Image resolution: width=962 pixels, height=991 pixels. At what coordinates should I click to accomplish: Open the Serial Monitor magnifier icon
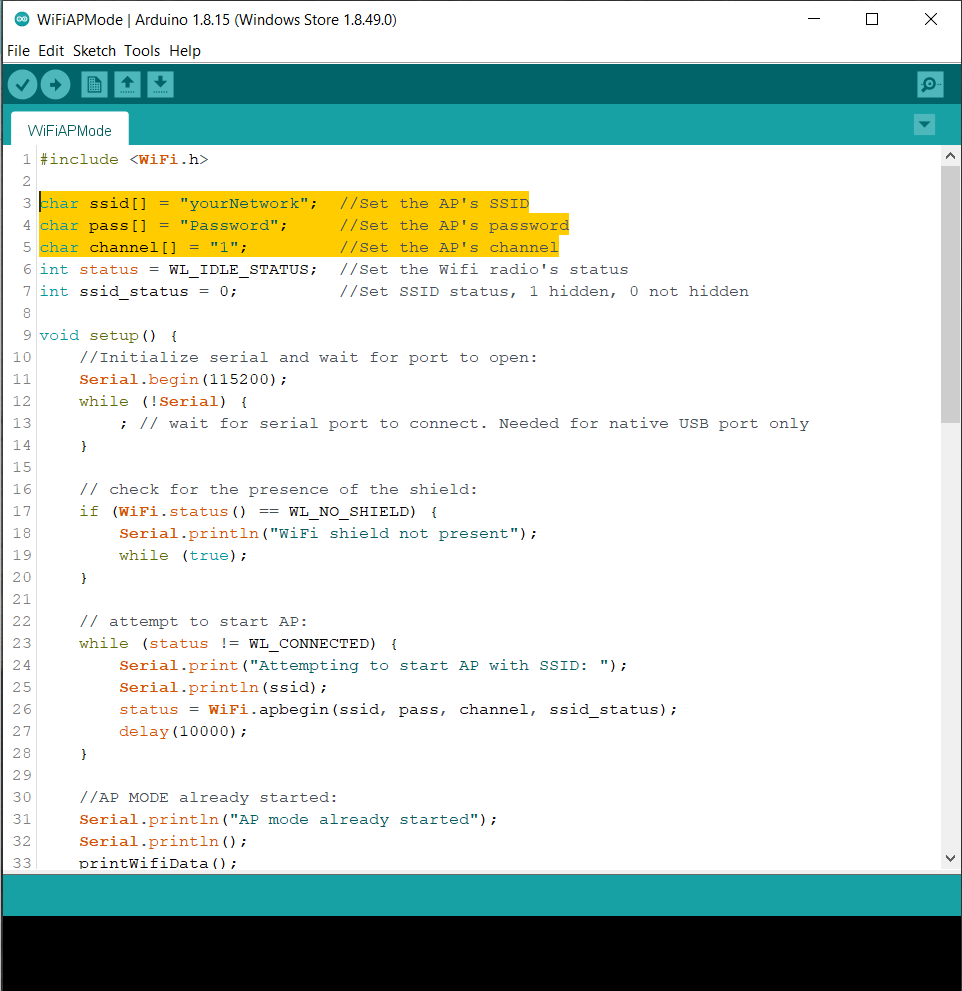click(x=930, y=85)
